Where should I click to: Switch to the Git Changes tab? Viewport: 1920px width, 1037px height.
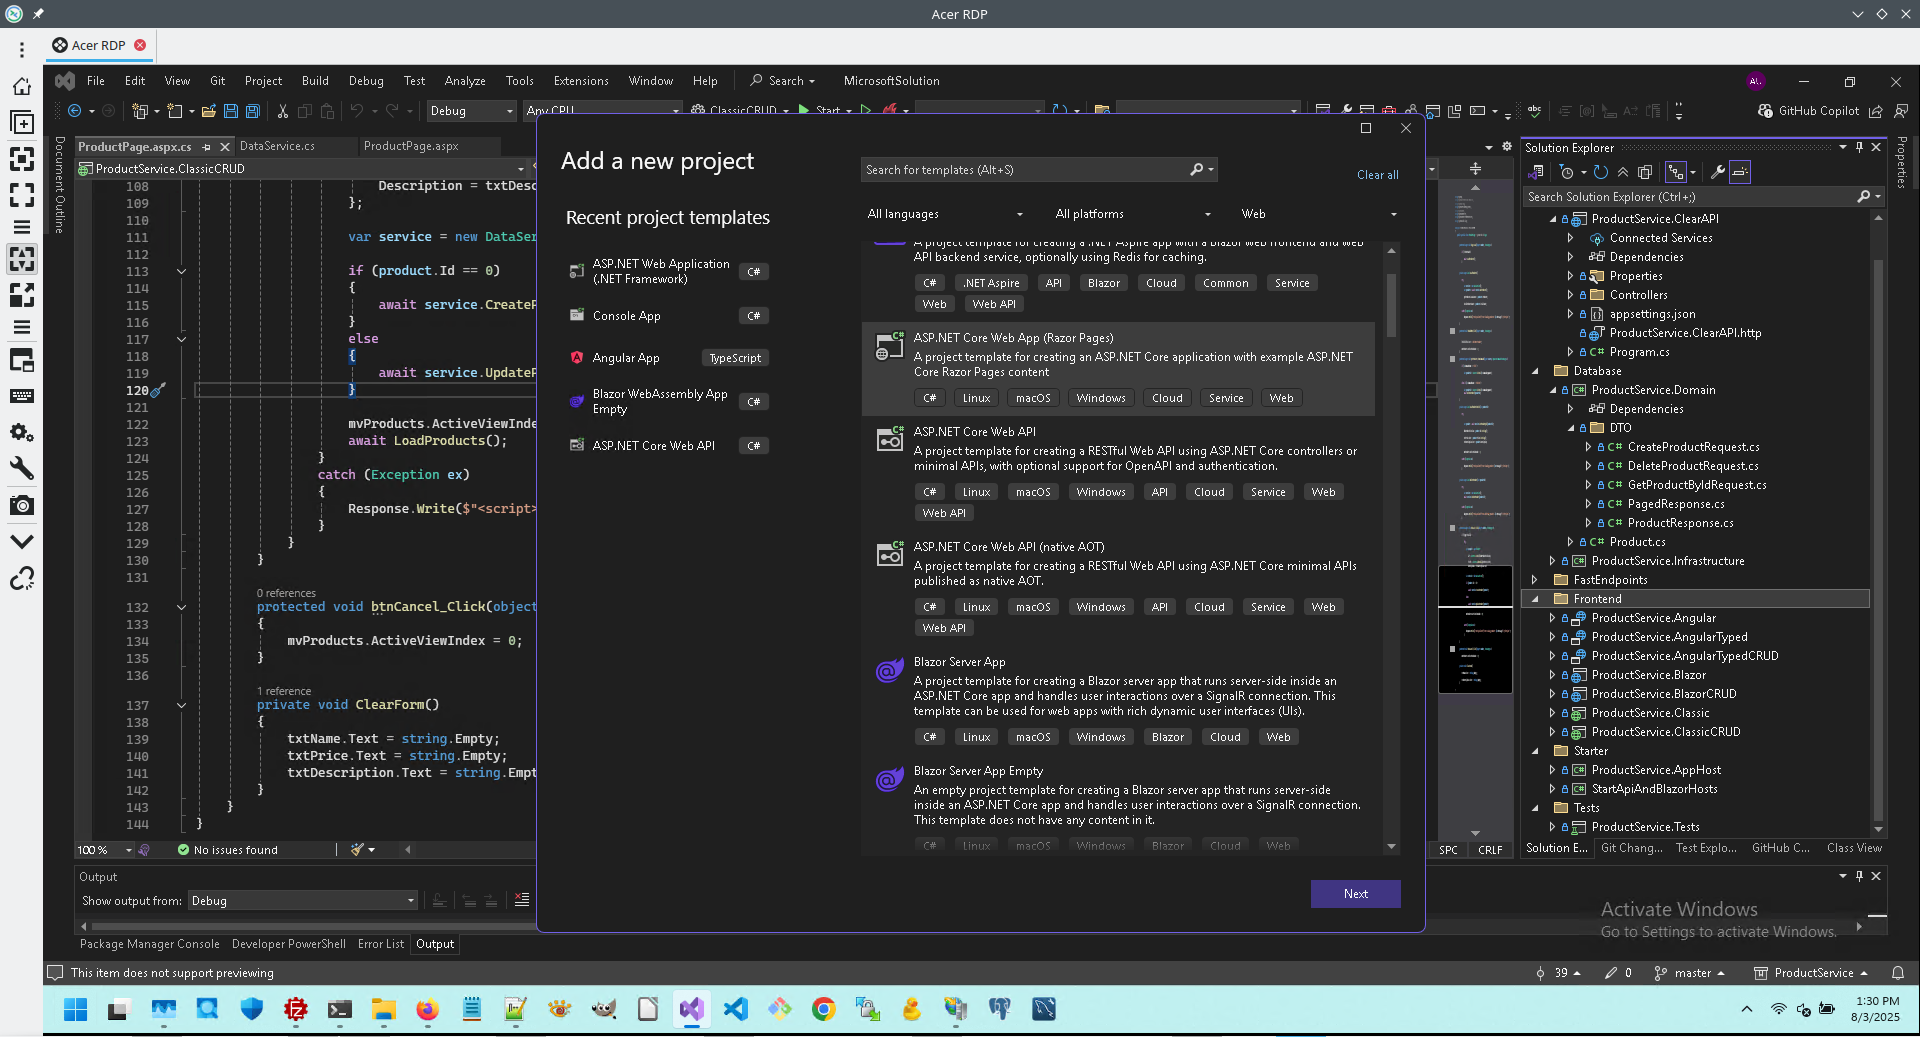pos(1632,848)
